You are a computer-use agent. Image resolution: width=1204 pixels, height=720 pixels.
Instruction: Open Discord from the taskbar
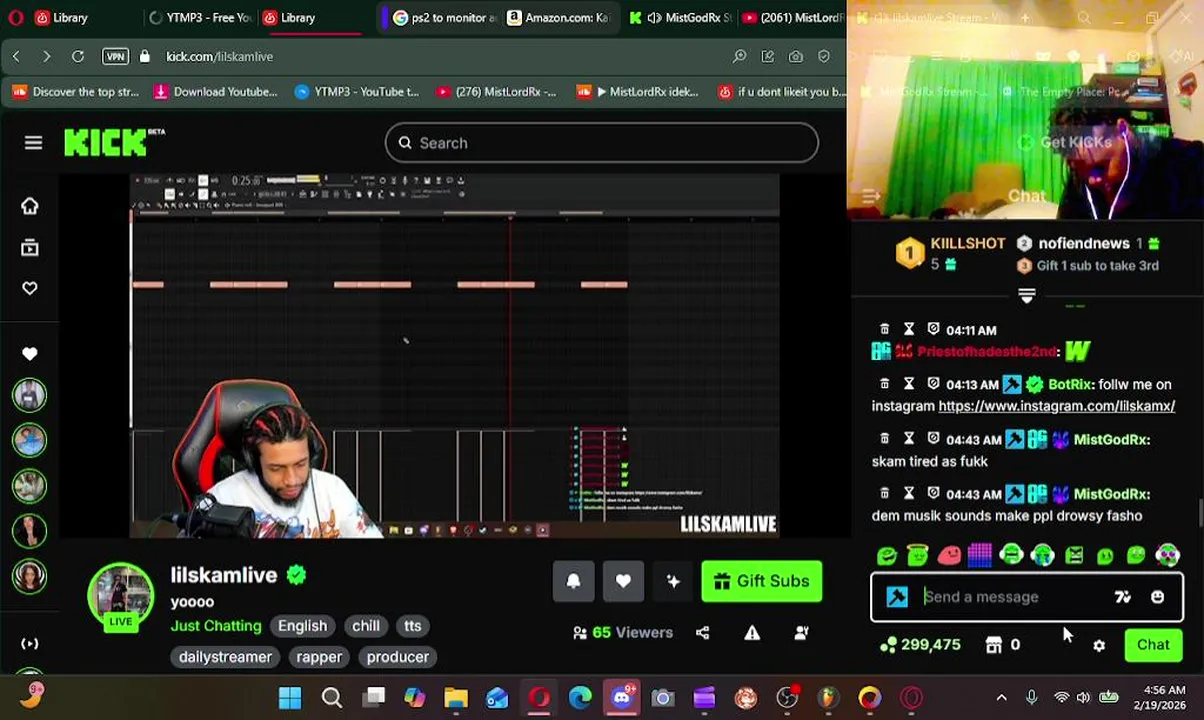621,698
